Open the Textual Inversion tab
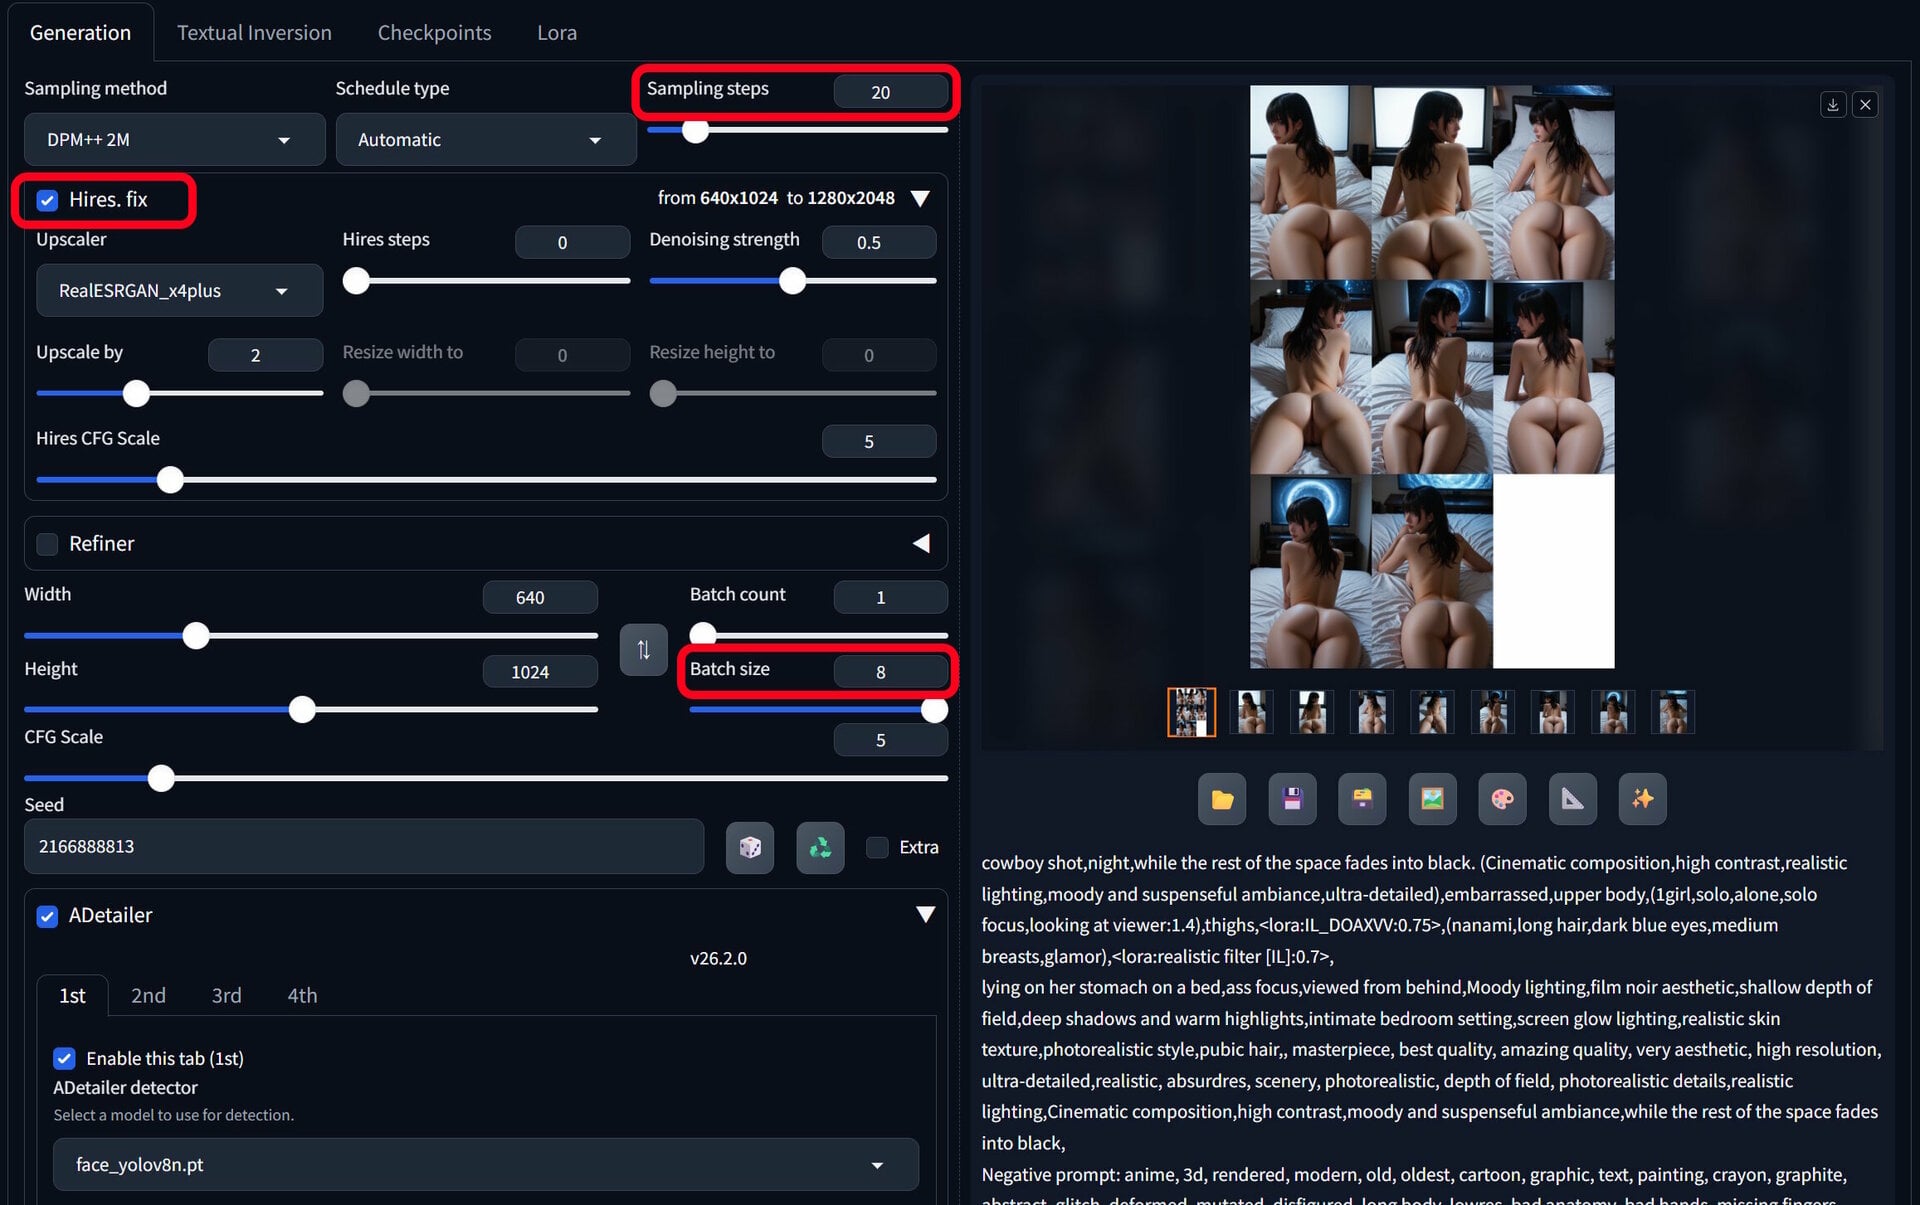The width and height of the screenshot is (1920, 1205). click(254, 32)
